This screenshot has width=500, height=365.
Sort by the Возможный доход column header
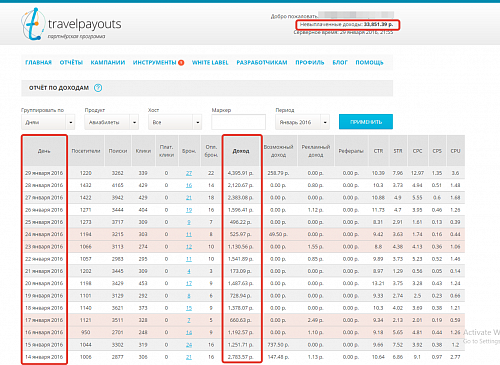278,151
